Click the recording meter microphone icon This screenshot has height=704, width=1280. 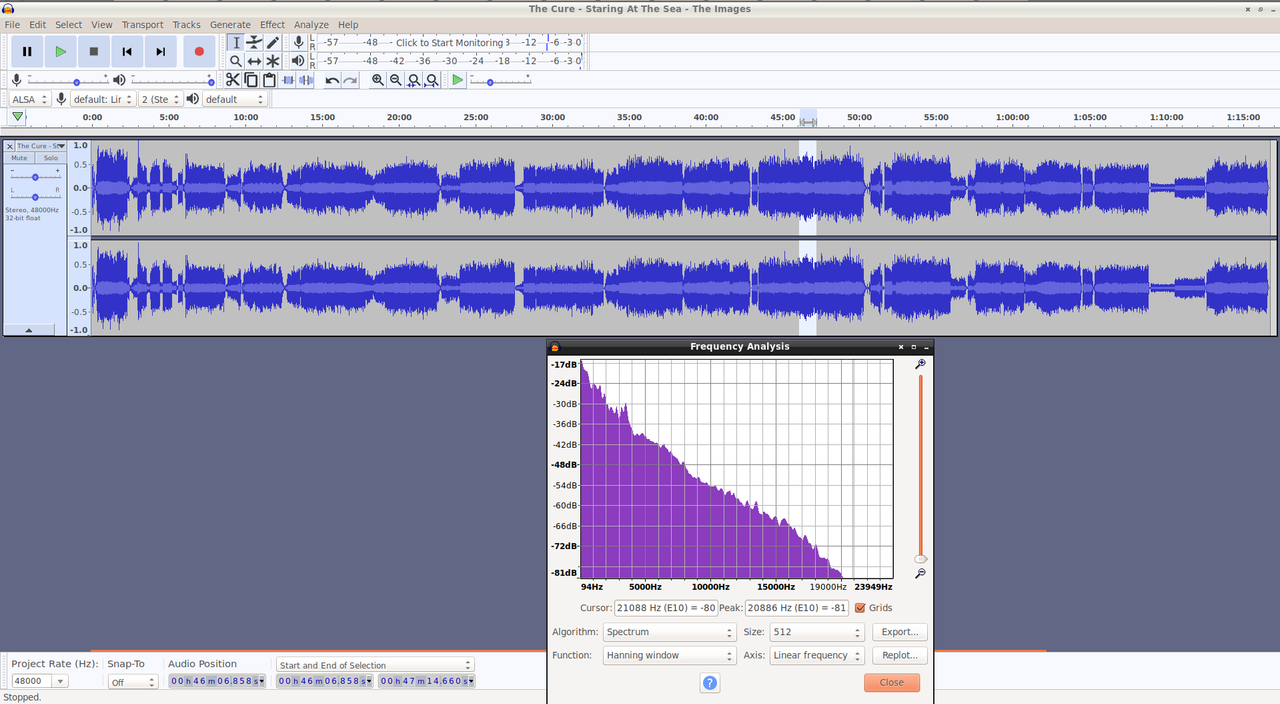(298, 42)
